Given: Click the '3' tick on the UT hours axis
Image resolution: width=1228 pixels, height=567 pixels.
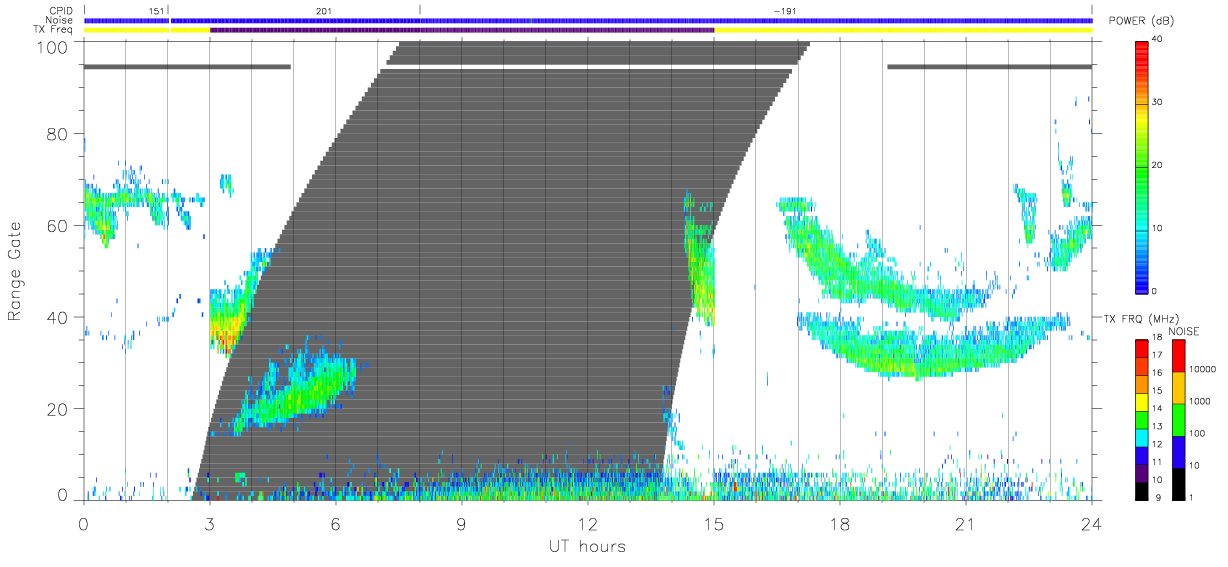Looking at the screenshot, I should [x=209, y=523].
